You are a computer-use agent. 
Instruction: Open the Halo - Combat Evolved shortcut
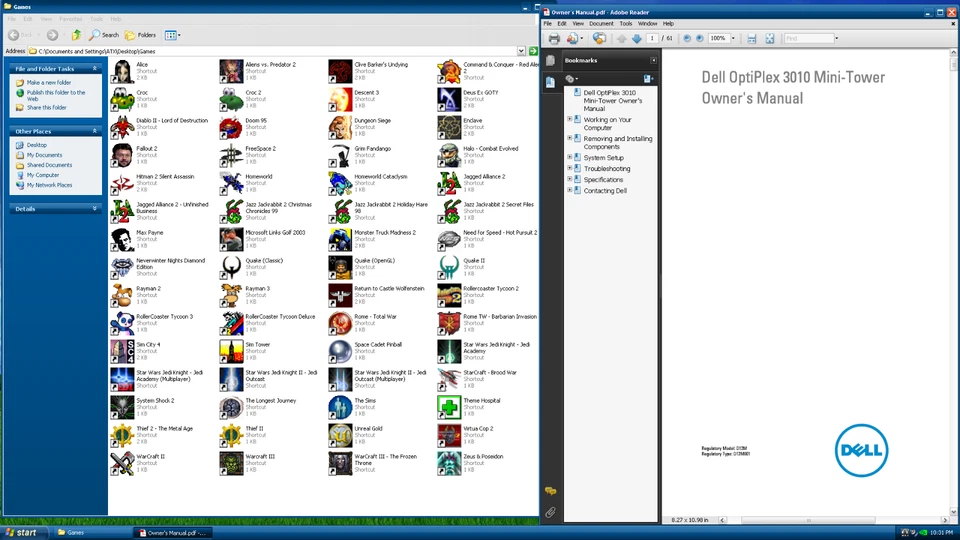pos(449,156)
